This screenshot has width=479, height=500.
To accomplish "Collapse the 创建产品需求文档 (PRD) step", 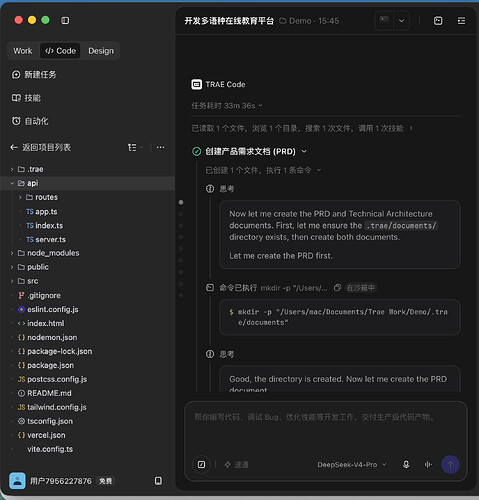I will pos(304,152).
